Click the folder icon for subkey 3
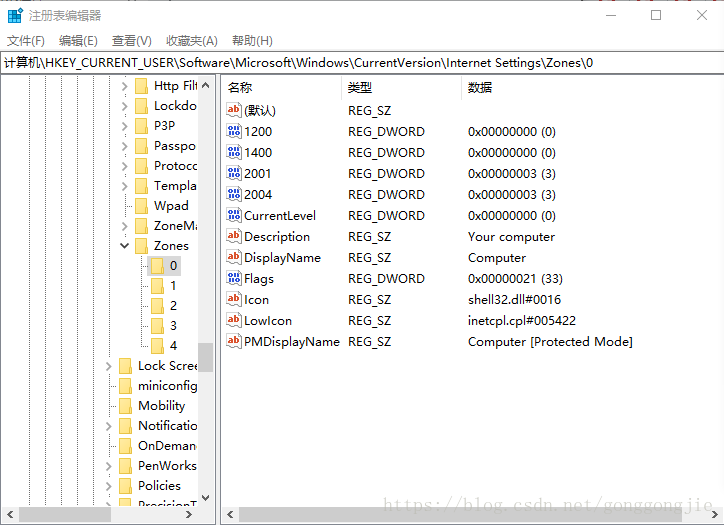Image resolution: width=724 pixels, height=525 pixels. (x=157, y=325)
